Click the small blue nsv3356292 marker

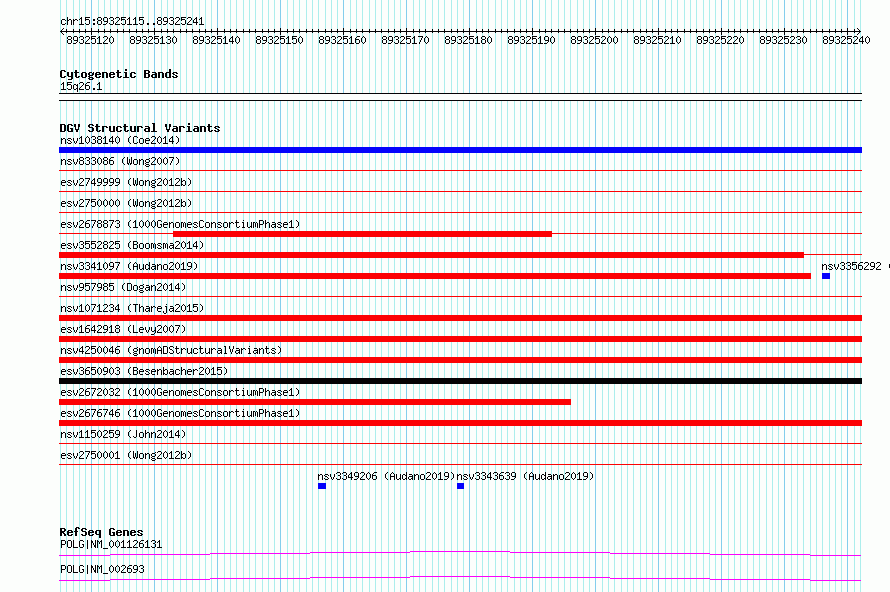pos(826,276)
